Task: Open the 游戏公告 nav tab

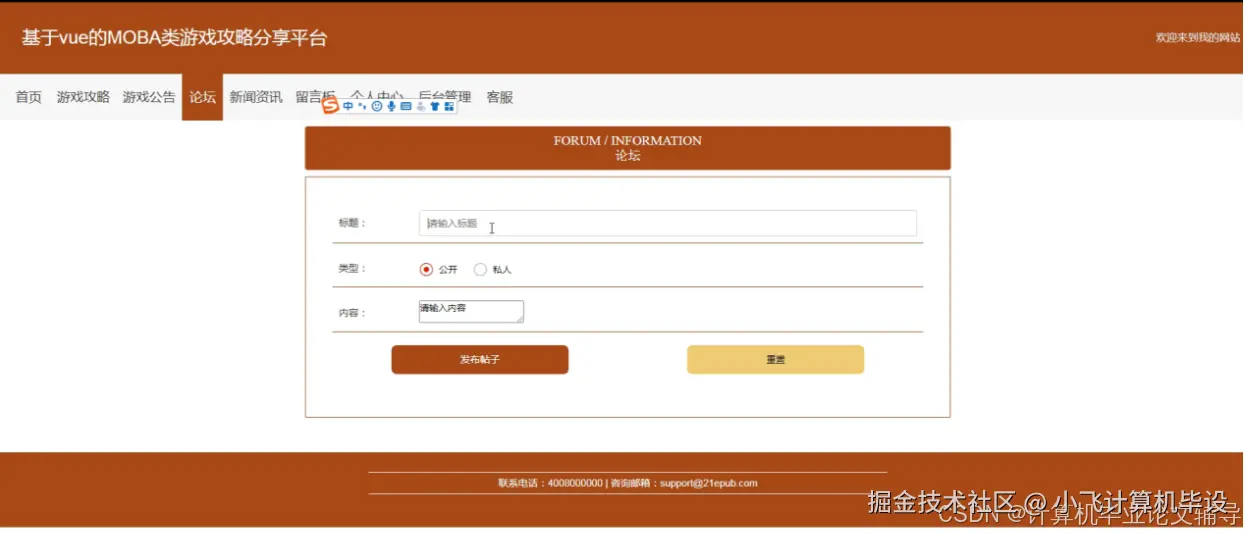Action: [149, 97]
